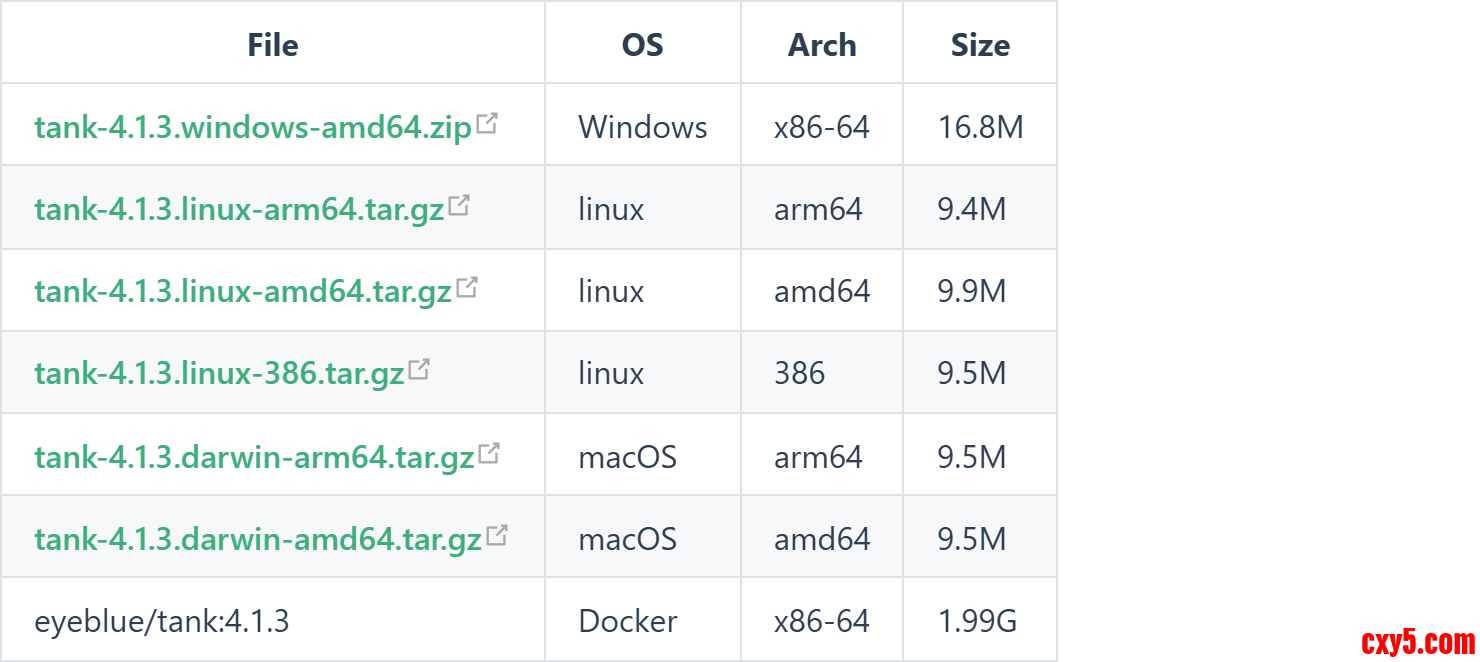Click external-link icon beside linux-amd64.tar.gz
This screenshot has height=662, width=1480.
(x=467, y=288)
